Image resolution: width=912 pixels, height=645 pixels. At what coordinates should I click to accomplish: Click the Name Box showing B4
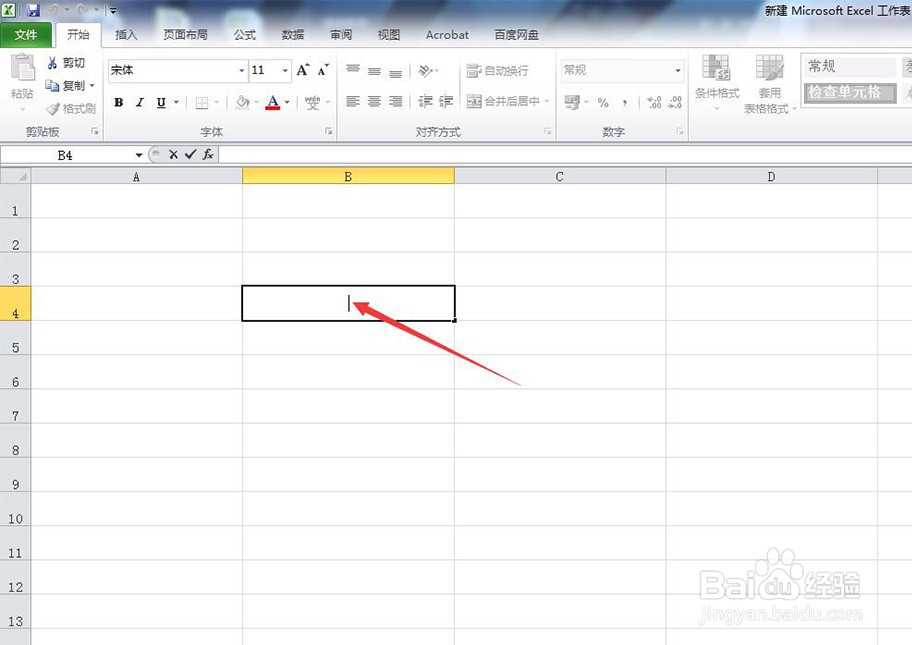pos(65,155)
